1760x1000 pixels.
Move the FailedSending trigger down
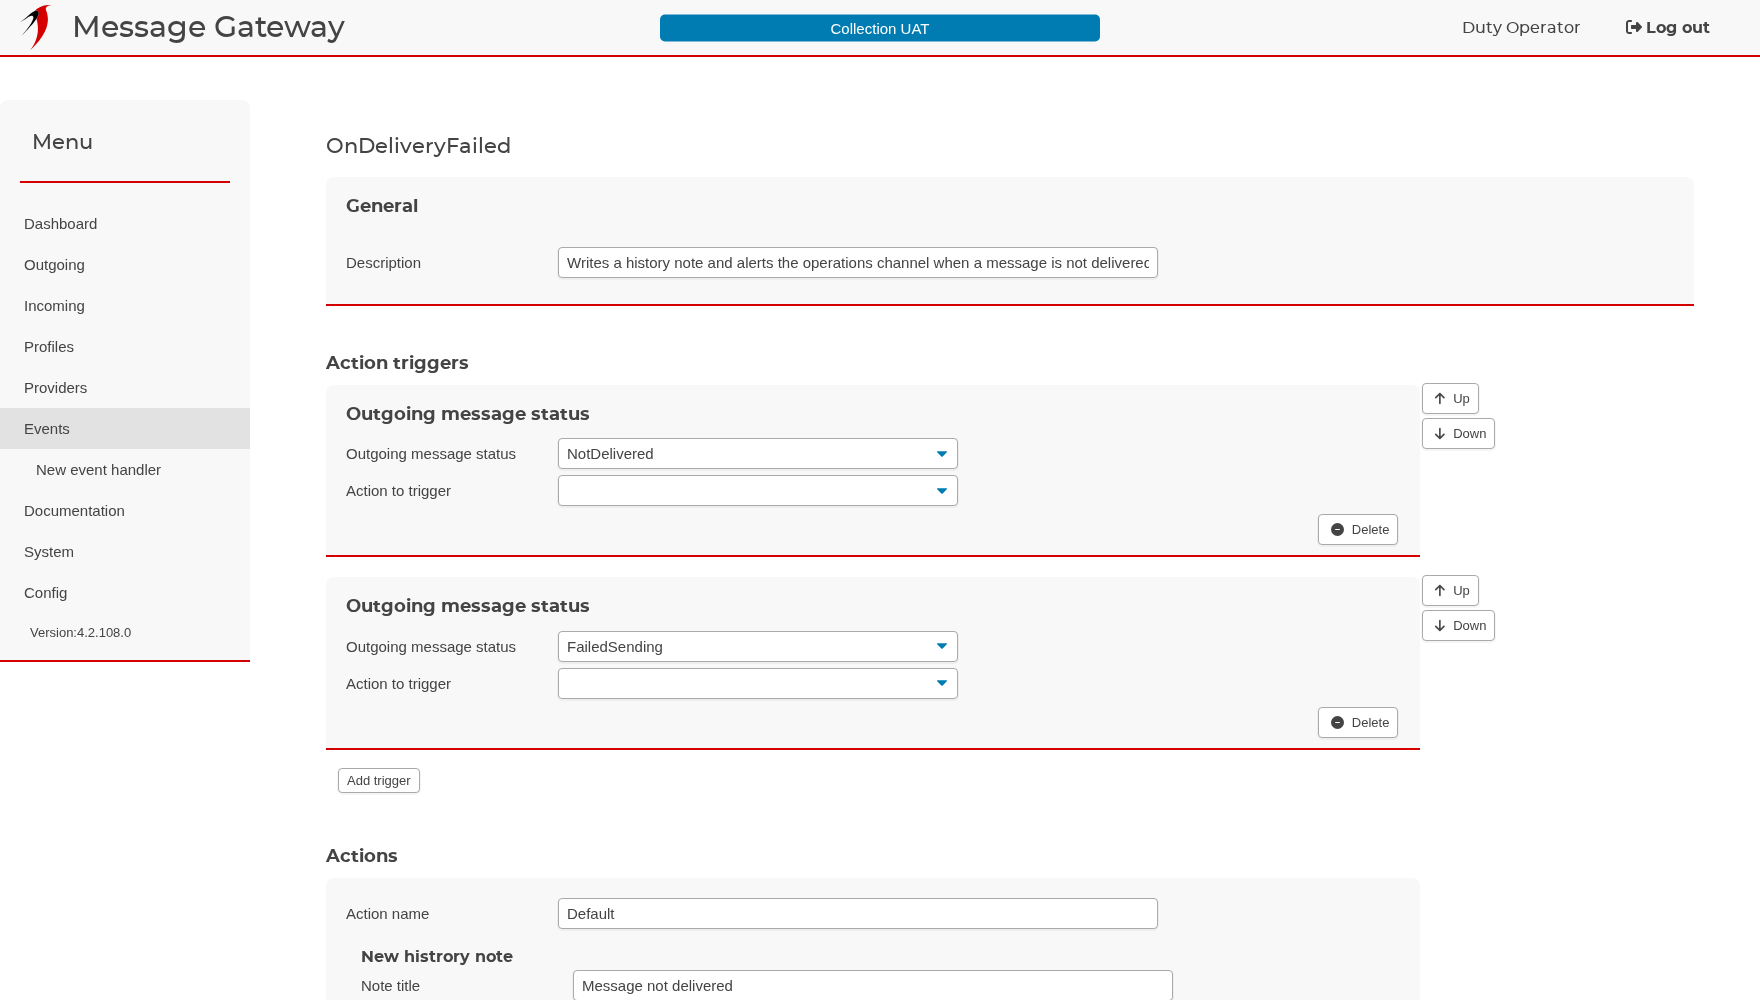(x=1458, y=625)
